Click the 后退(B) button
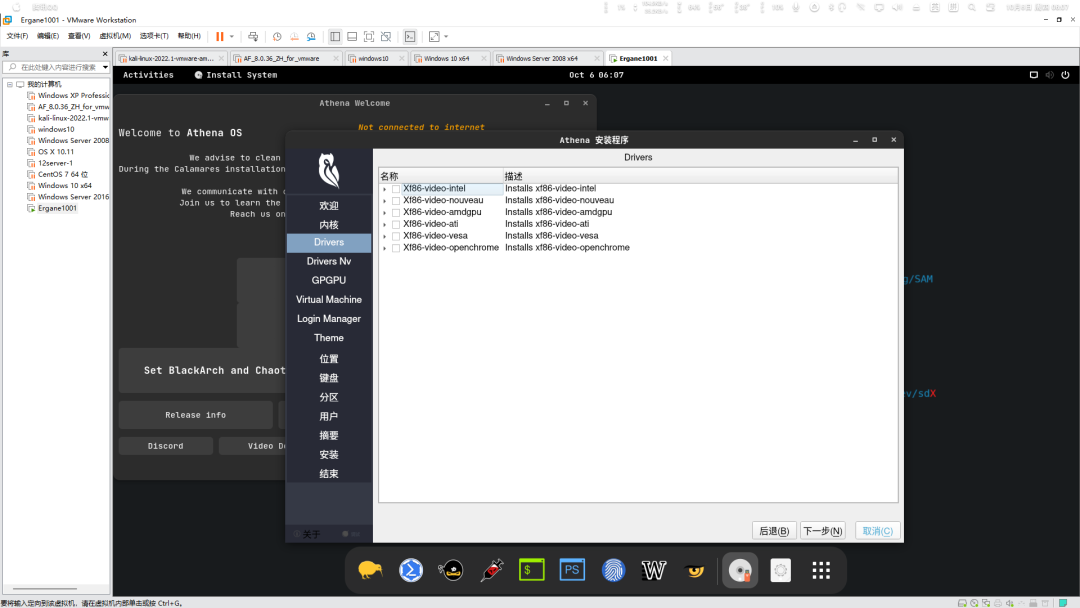Screen dimensions: 1080x608 point(774,531)
